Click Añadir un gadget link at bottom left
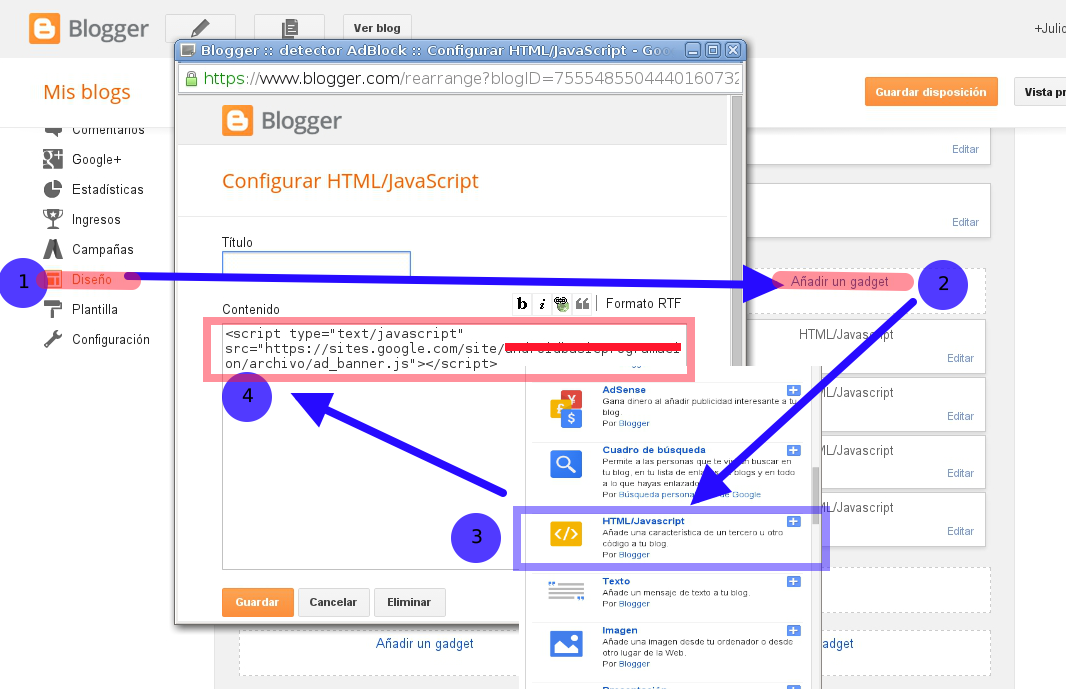1066x689 pixels. pos(425,643)
